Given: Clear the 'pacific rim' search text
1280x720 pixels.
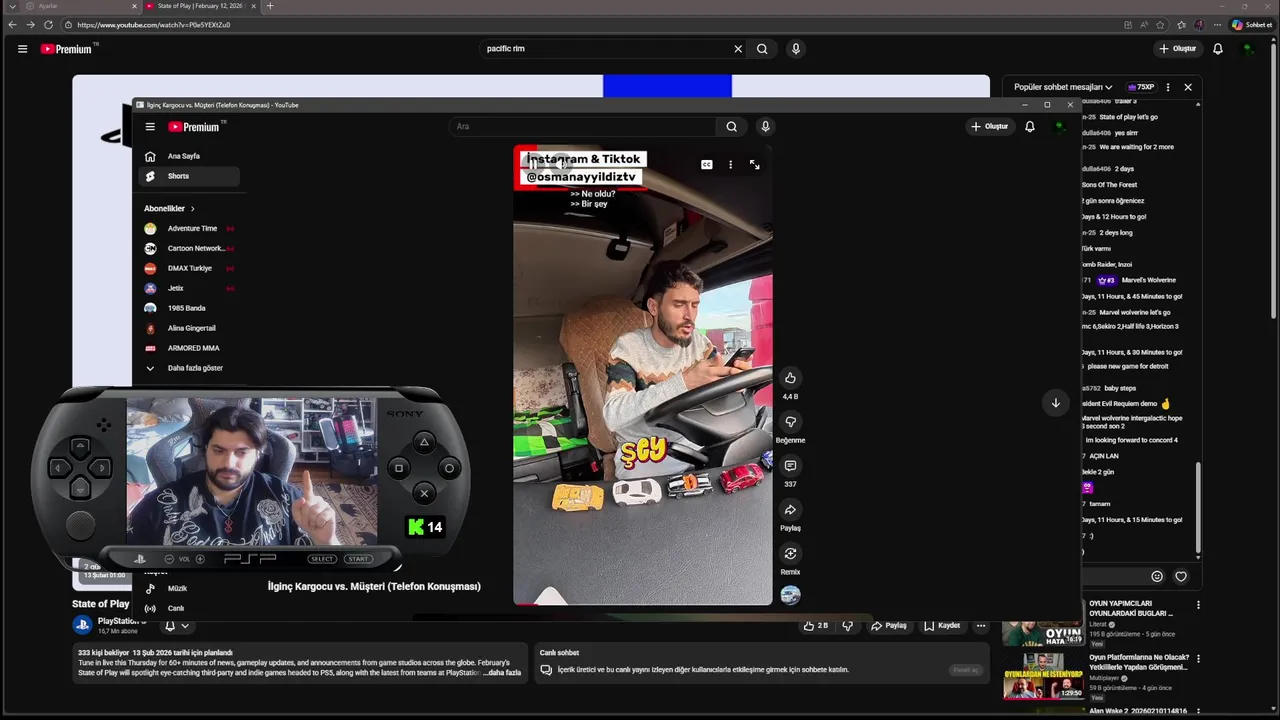Looking at the screenshot, I should click(x=738, y=48).
